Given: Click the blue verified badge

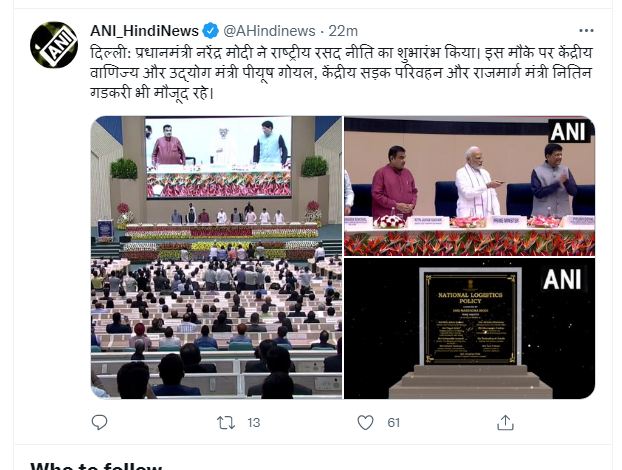Looking at the screenshot, I should [211, 31].
